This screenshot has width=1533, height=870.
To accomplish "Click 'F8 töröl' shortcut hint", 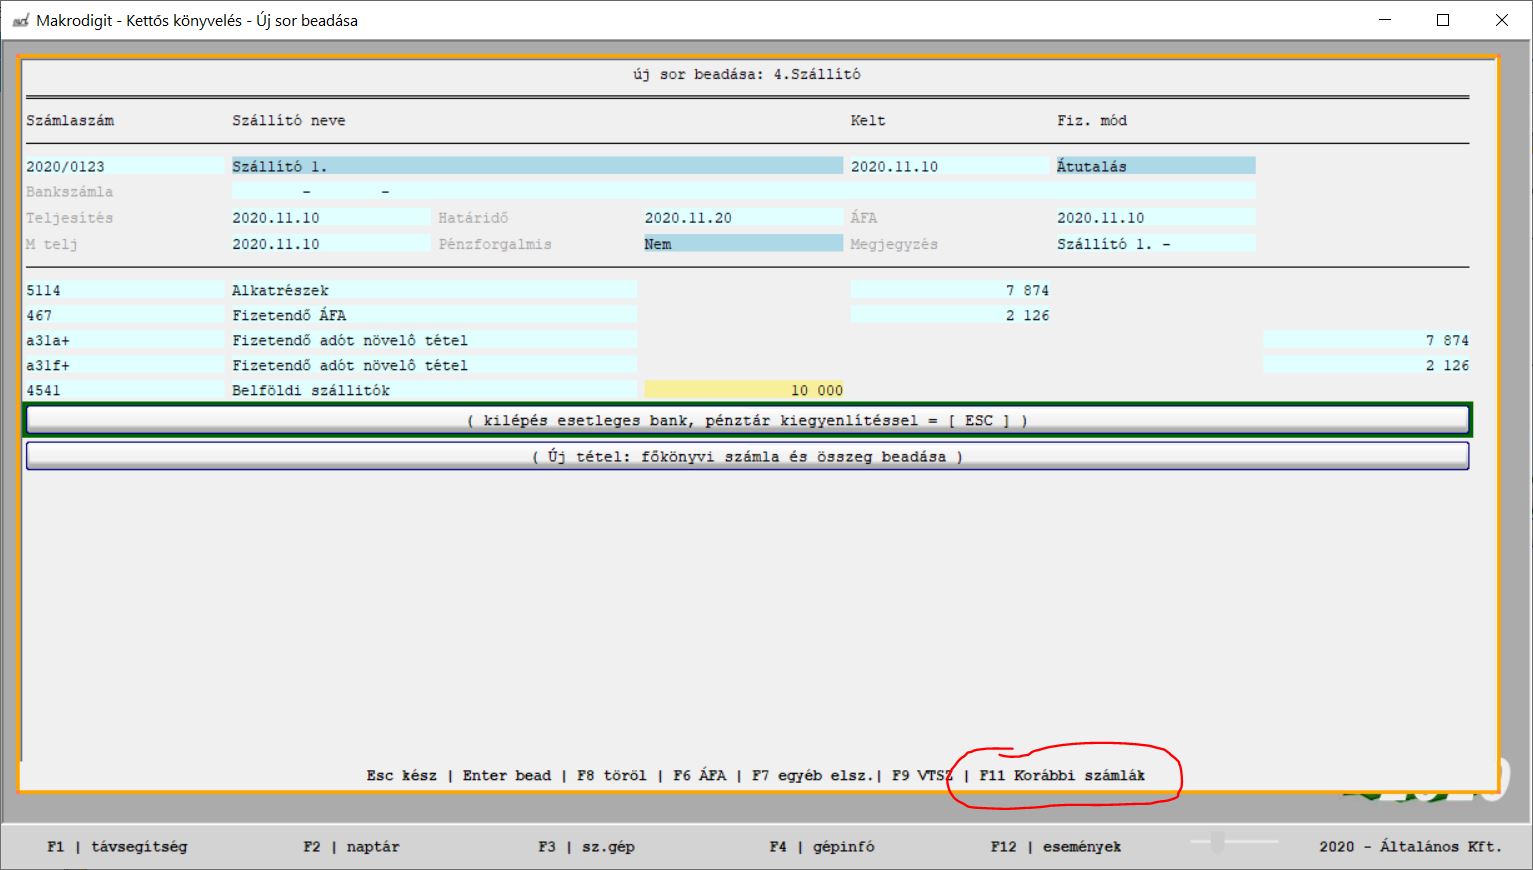I will coord(611,775).
